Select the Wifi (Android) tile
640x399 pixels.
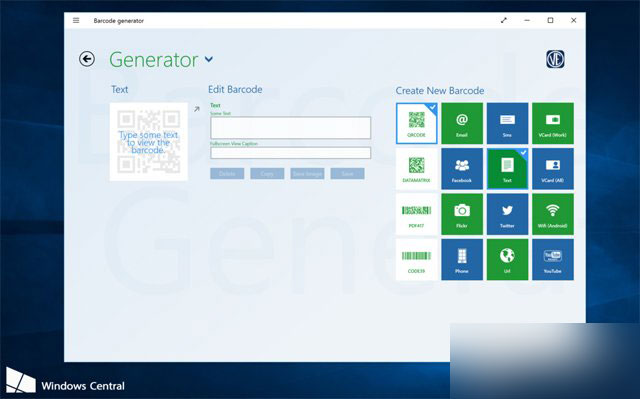click(553, 214)
